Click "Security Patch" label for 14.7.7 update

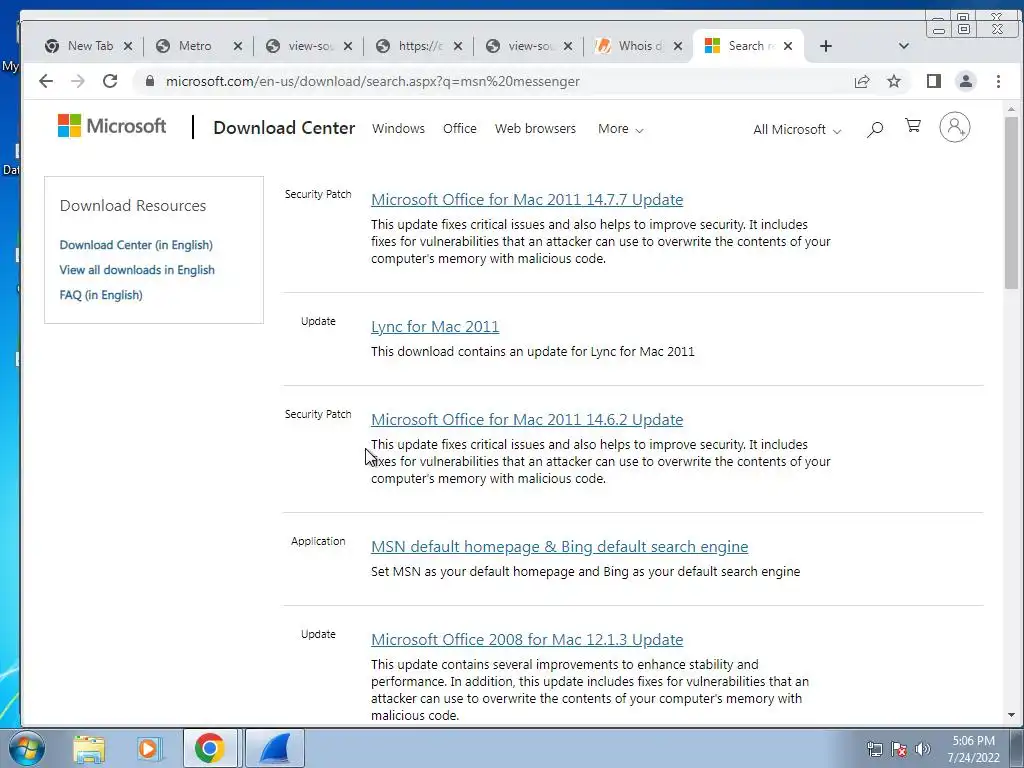pos(318,194)
